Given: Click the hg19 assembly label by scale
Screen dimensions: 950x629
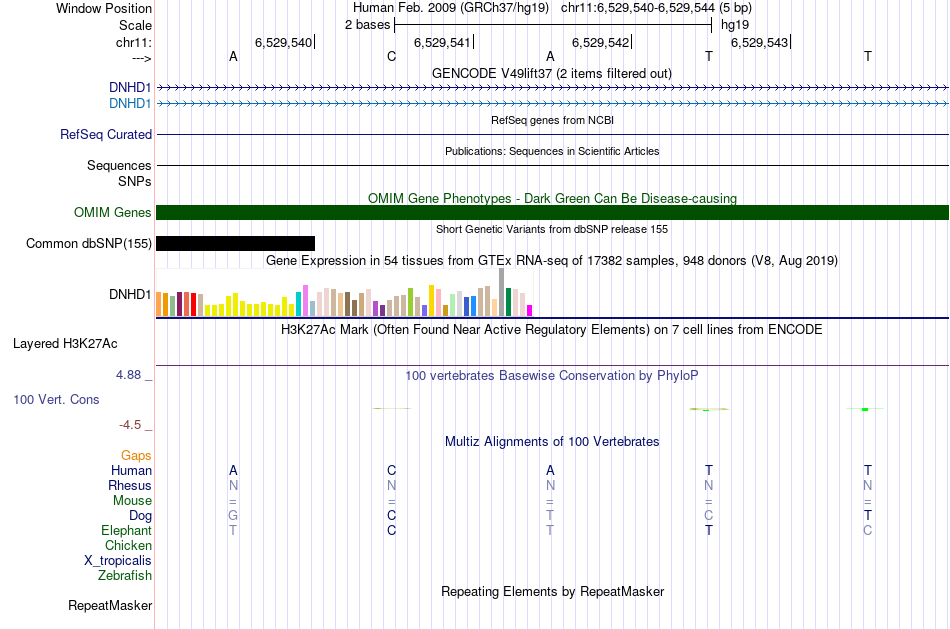Looking at the screenshot, I should [735, 25].
